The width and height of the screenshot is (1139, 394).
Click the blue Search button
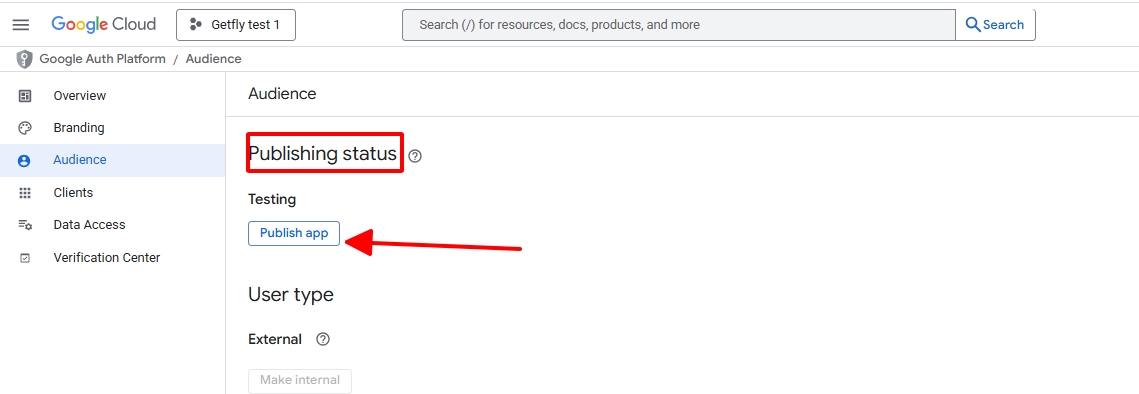(994, 25)
